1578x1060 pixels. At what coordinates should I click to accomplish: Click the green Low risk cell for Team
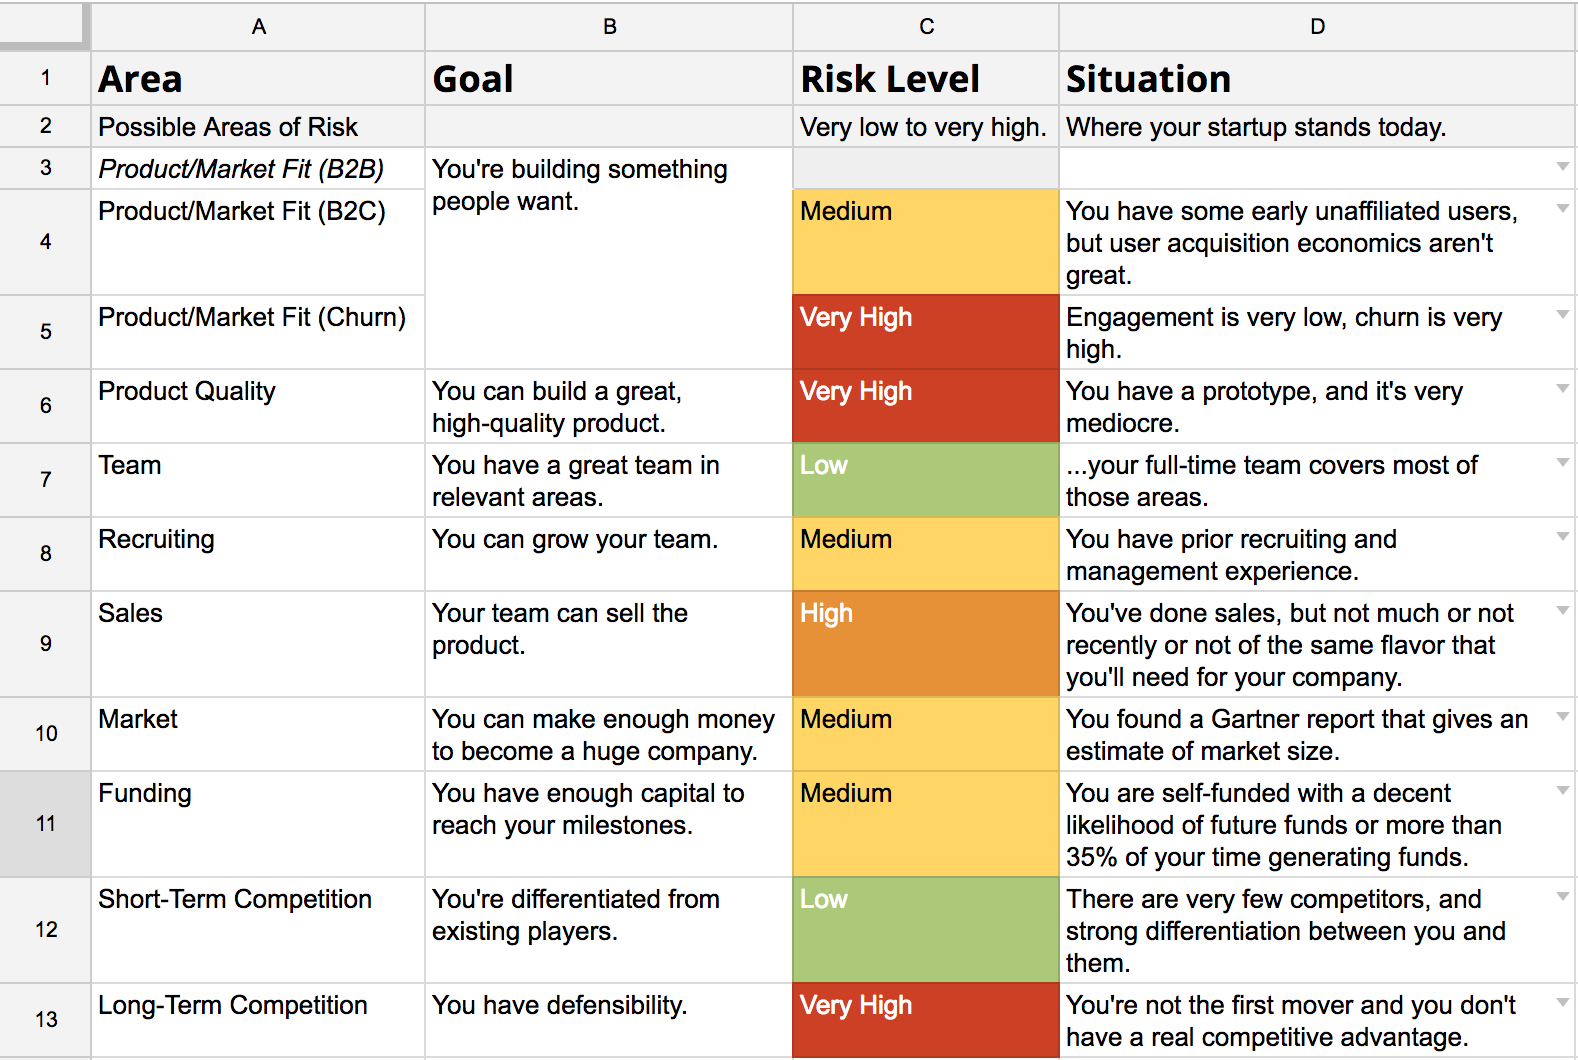click(925, 480)
